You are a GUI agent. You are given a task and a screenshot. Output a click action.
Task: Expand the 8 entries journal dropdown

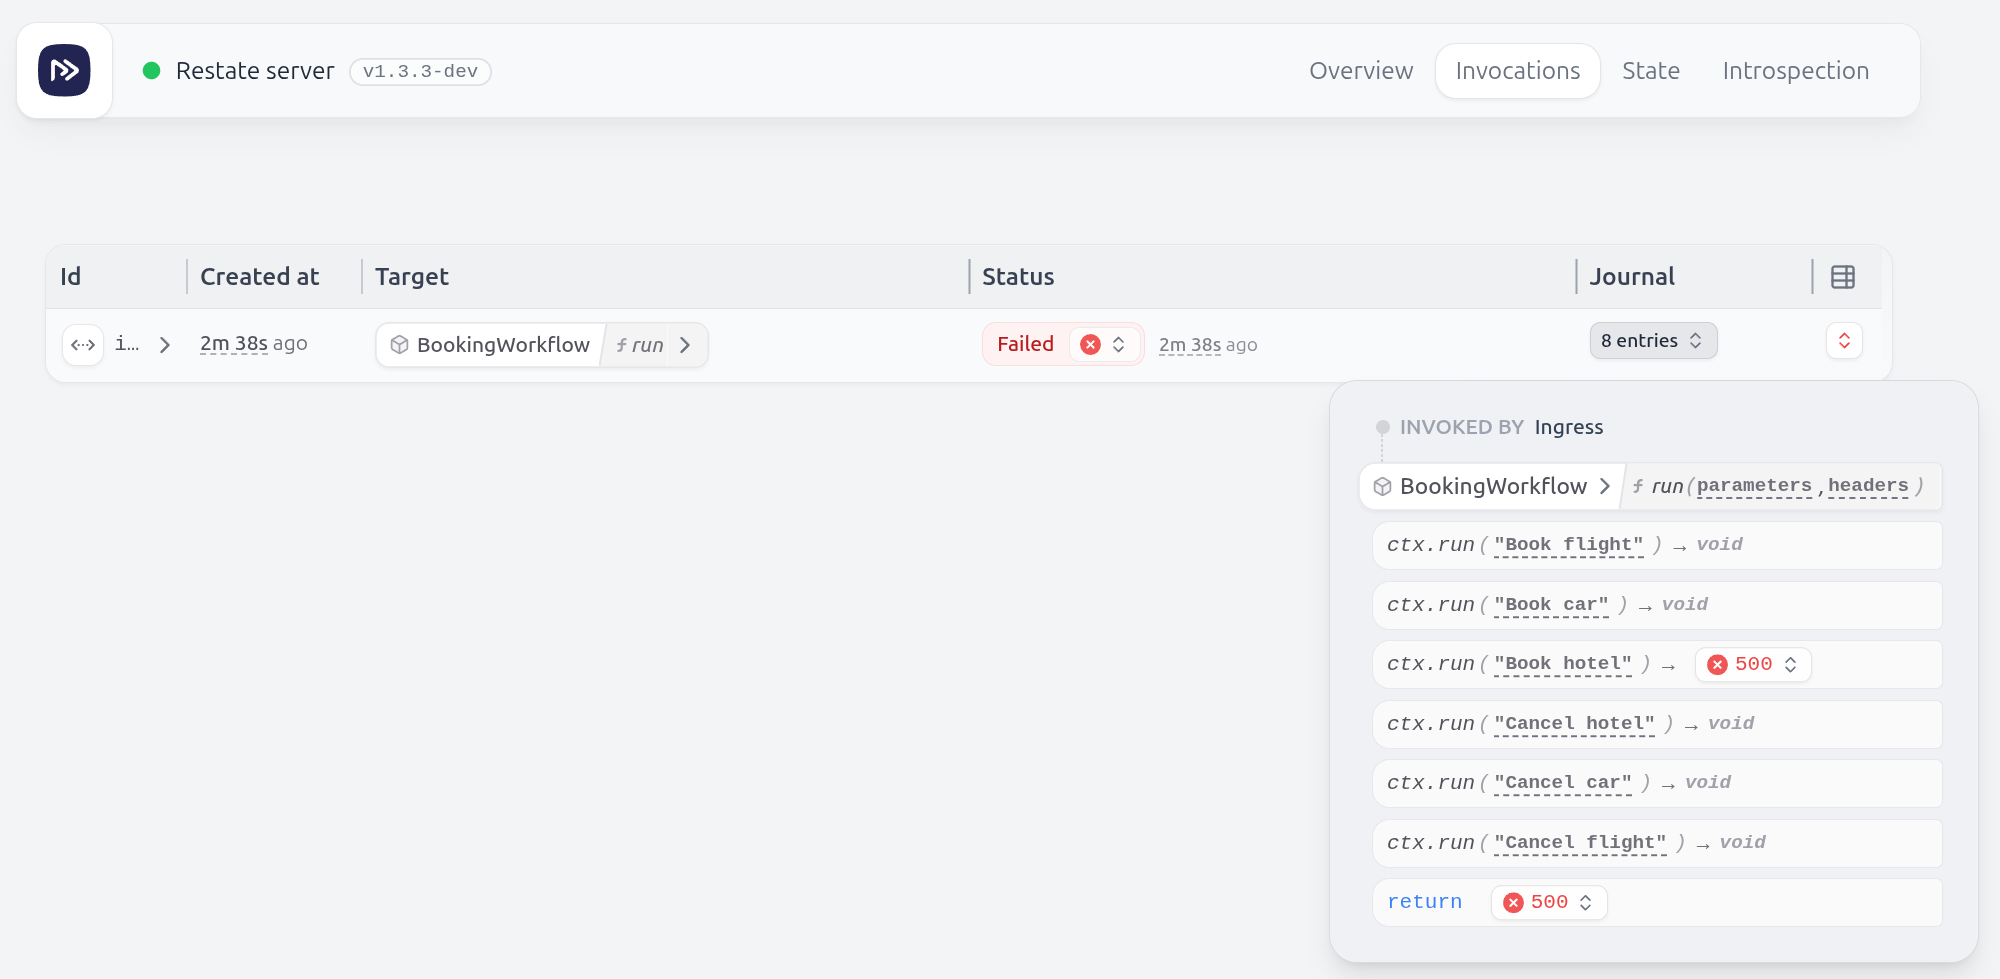point(1653,341)
